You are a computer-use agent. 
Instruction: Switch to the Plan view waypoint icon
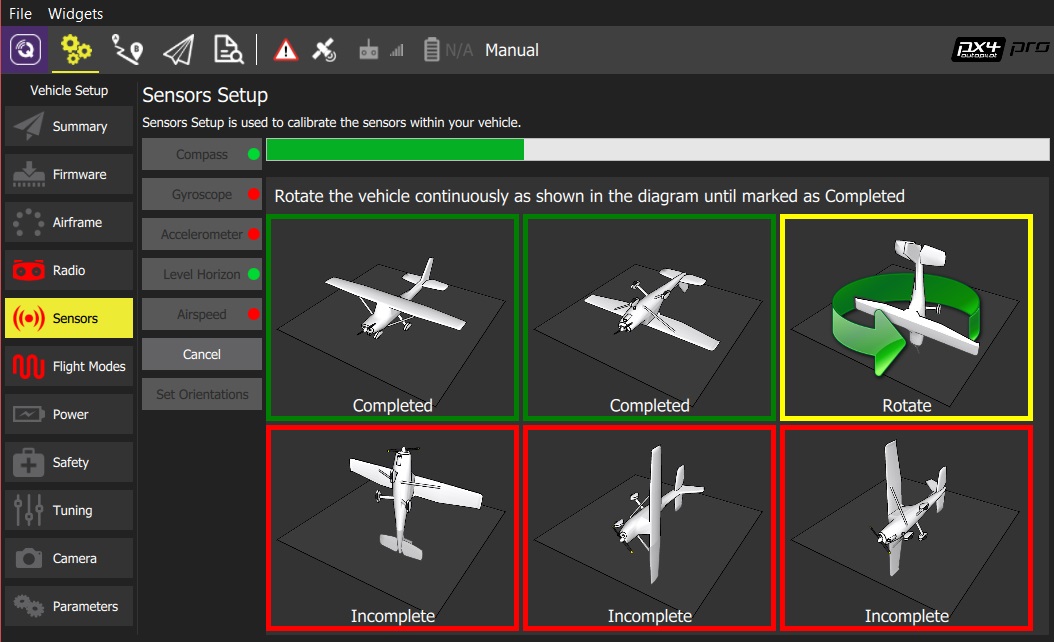(x=128, y=48)
